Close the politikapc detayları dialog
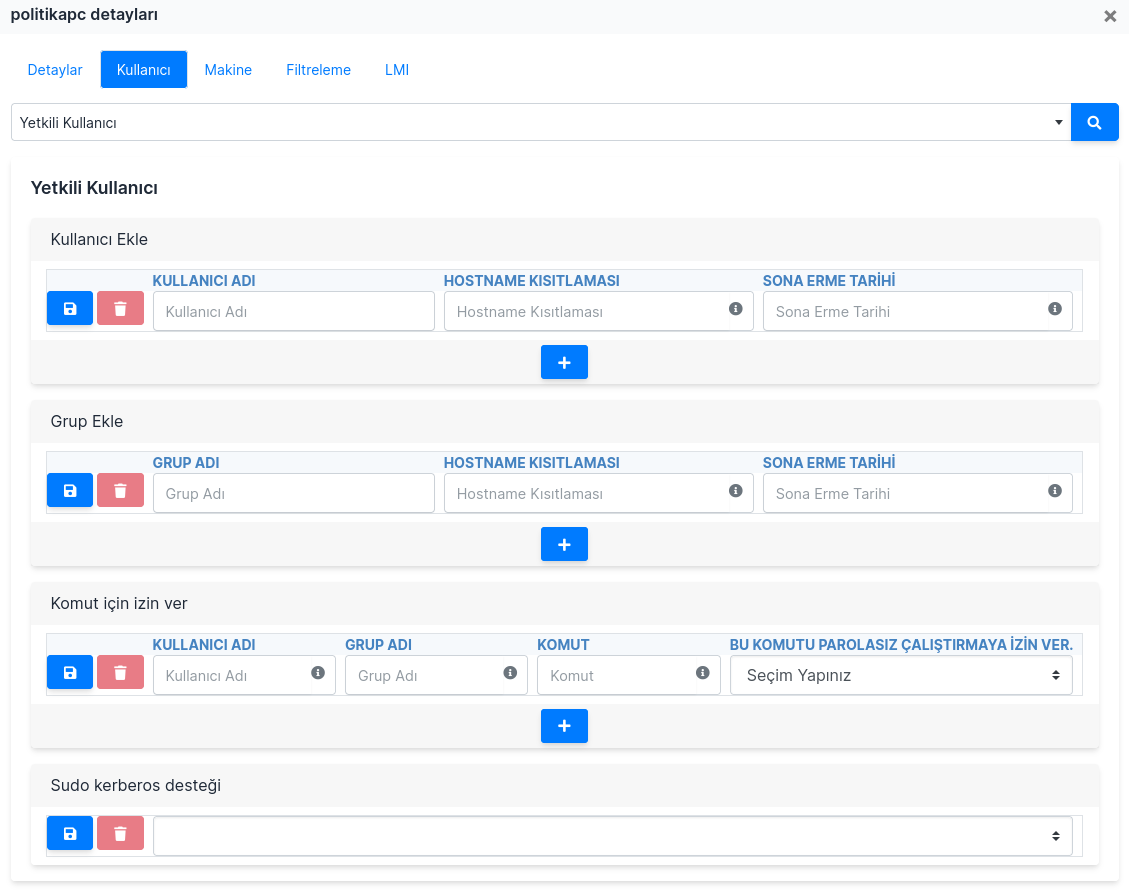Image resolution: width=1129 pixels, height=893 pixels. click(x=1110, y=16)
